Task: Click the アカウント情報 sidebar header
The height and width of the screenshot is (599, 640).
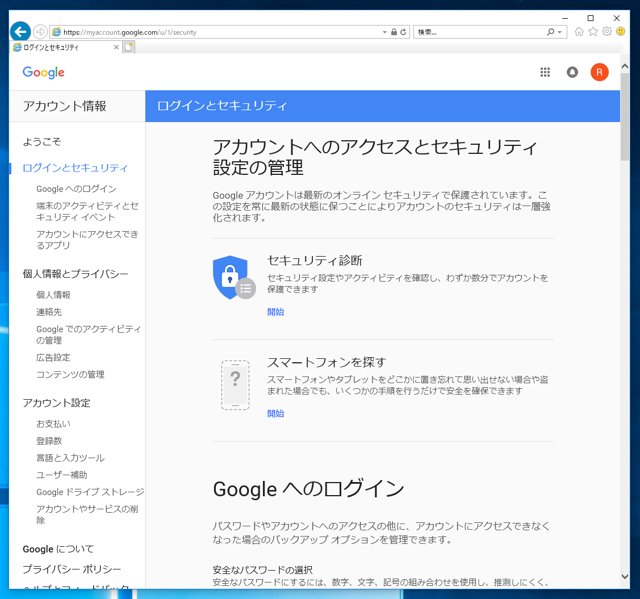Action: tap(64, 106)
